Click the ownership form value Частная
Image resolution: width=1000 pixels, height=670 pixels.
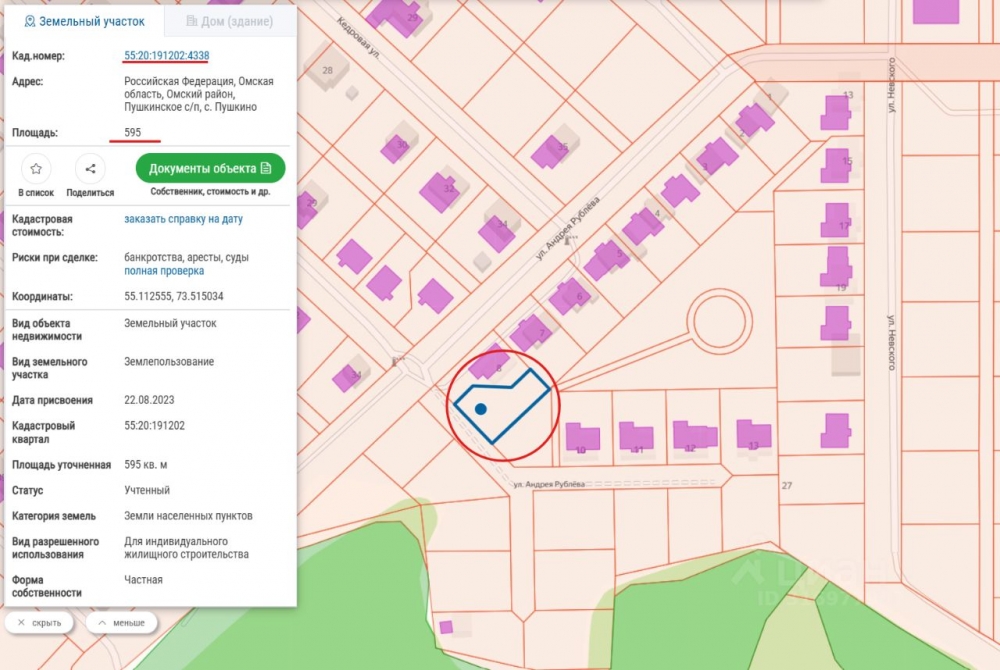143,579
